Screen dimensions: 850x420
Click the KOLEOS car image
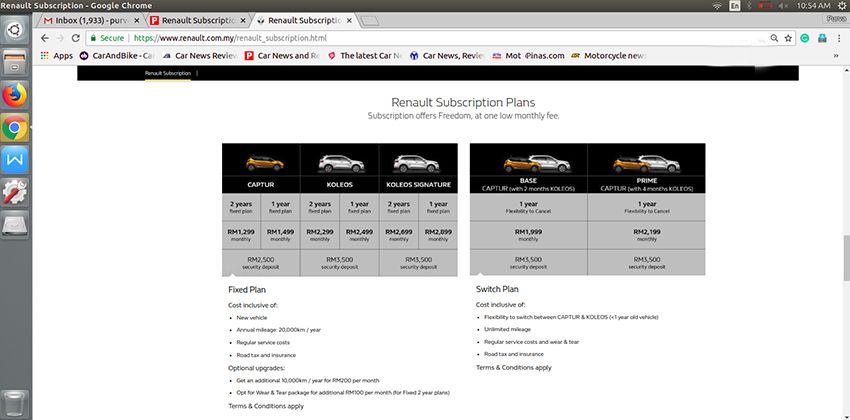coord(342,163)
